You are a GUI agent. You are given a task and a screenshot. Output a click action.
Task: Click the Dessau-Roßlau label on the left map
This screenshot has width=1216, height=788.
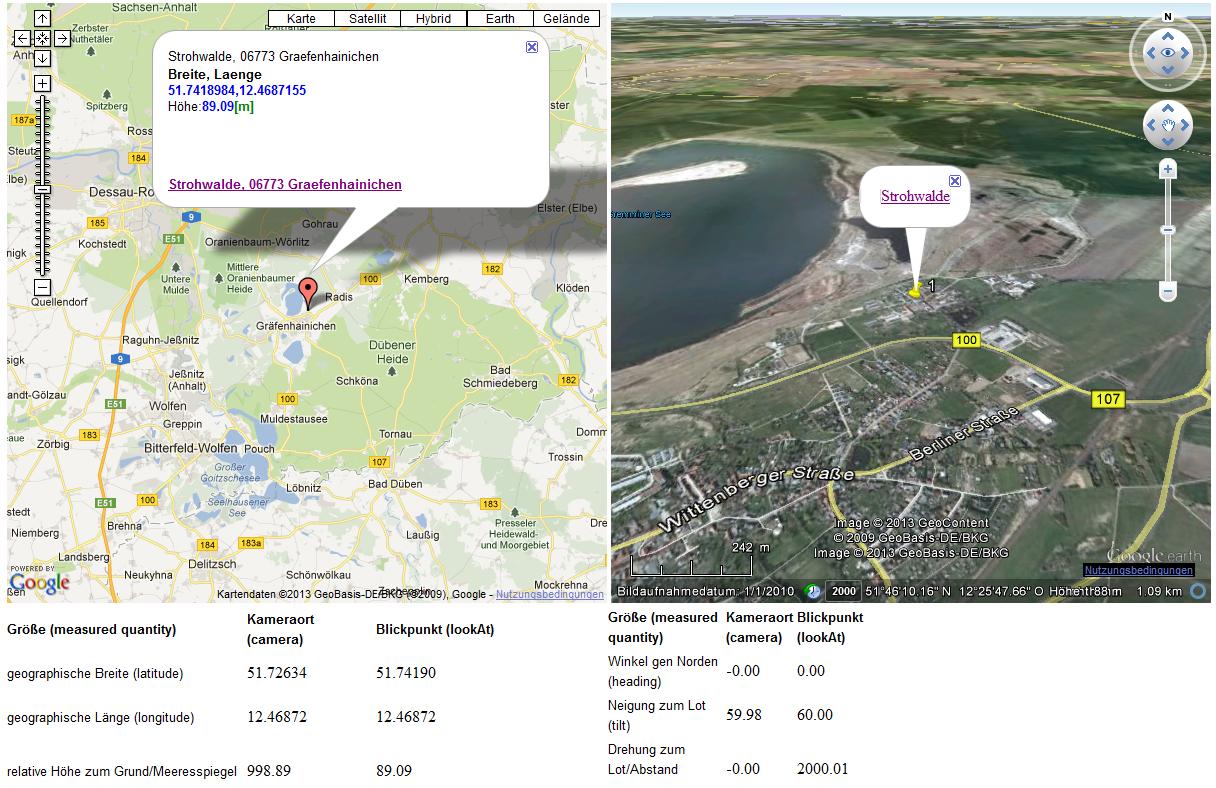[x=123, y=194]
